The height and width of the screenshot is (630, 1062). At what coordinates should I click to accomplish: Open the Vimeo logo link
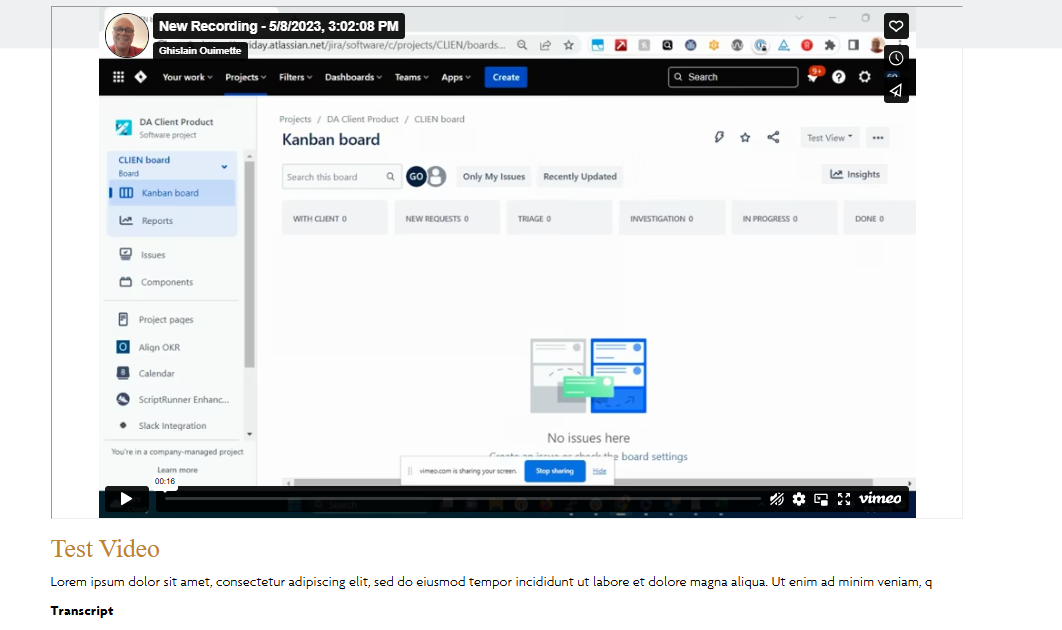880,499
